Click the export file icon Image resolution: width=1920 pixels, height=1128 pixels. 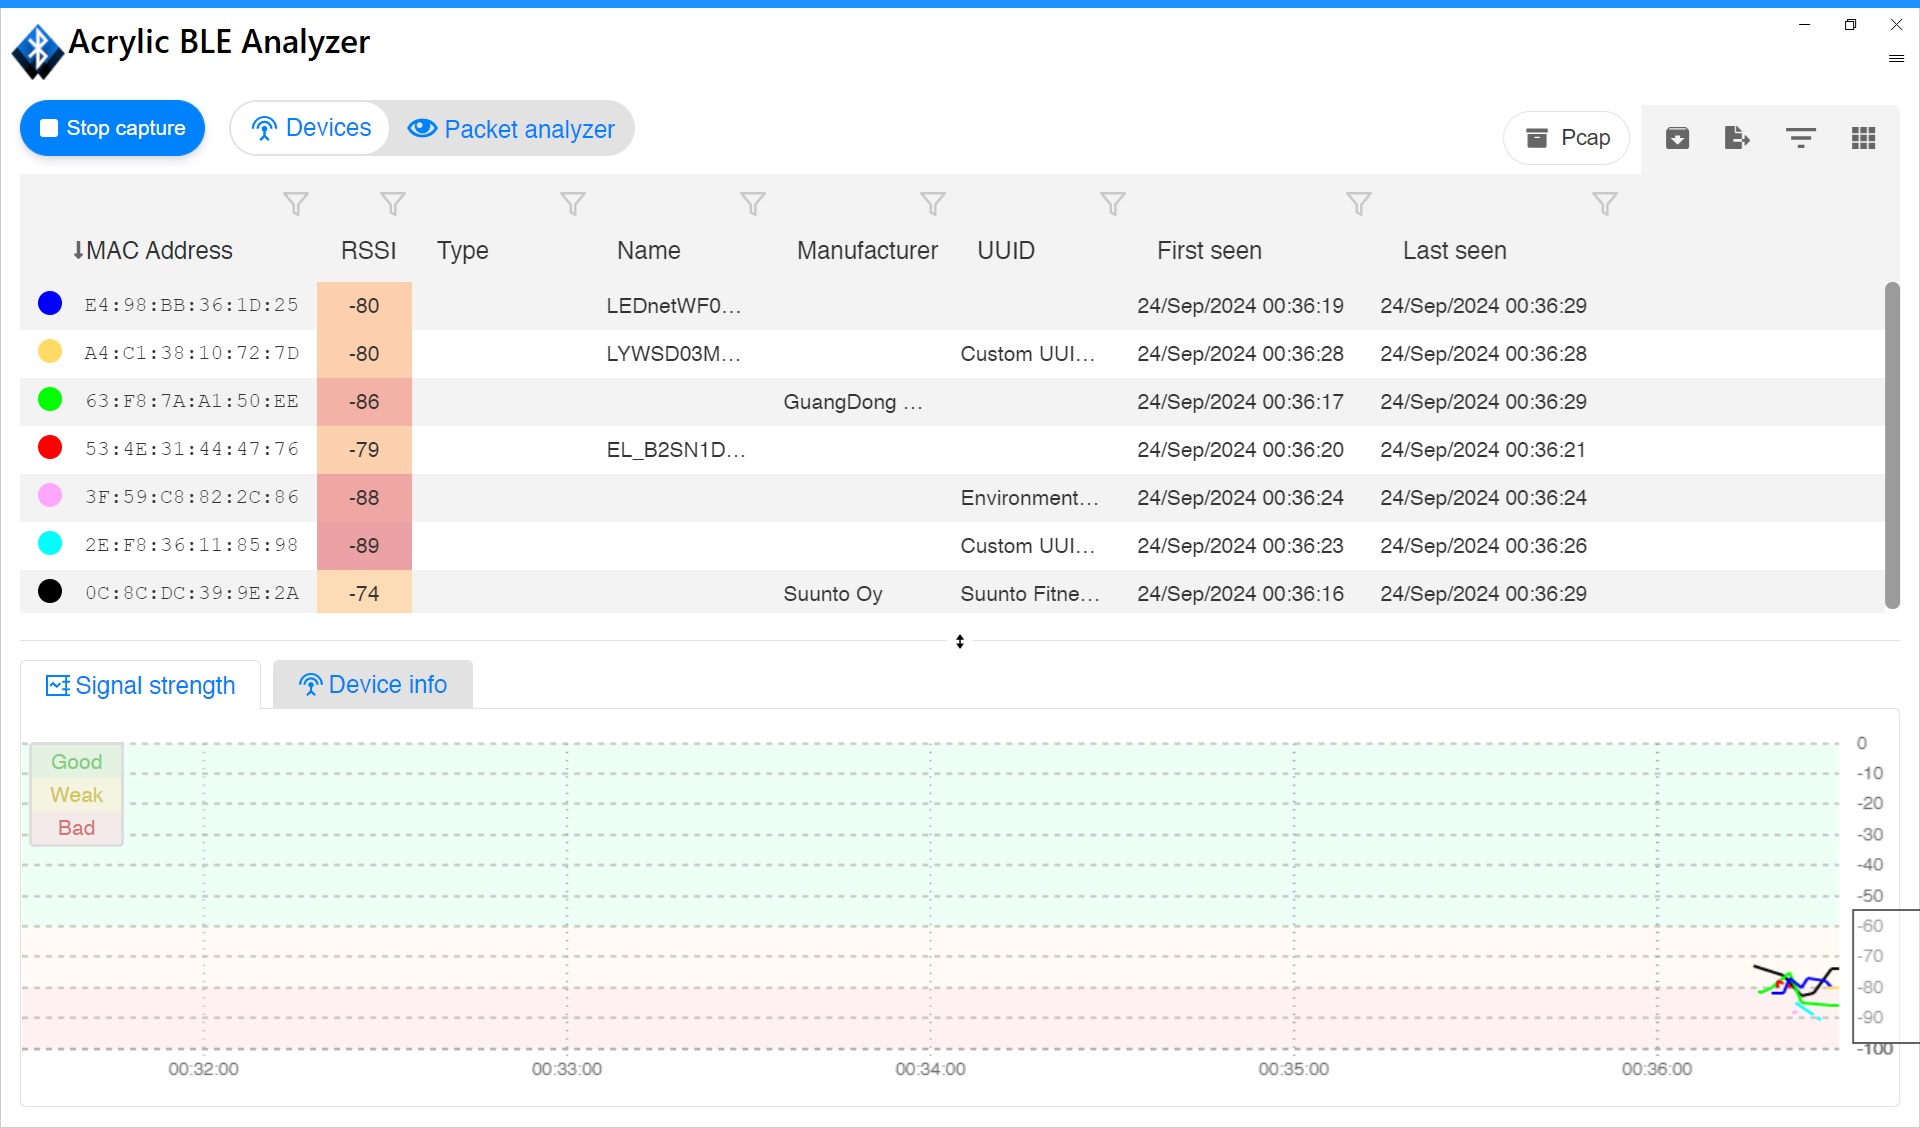pos(1737,138)
